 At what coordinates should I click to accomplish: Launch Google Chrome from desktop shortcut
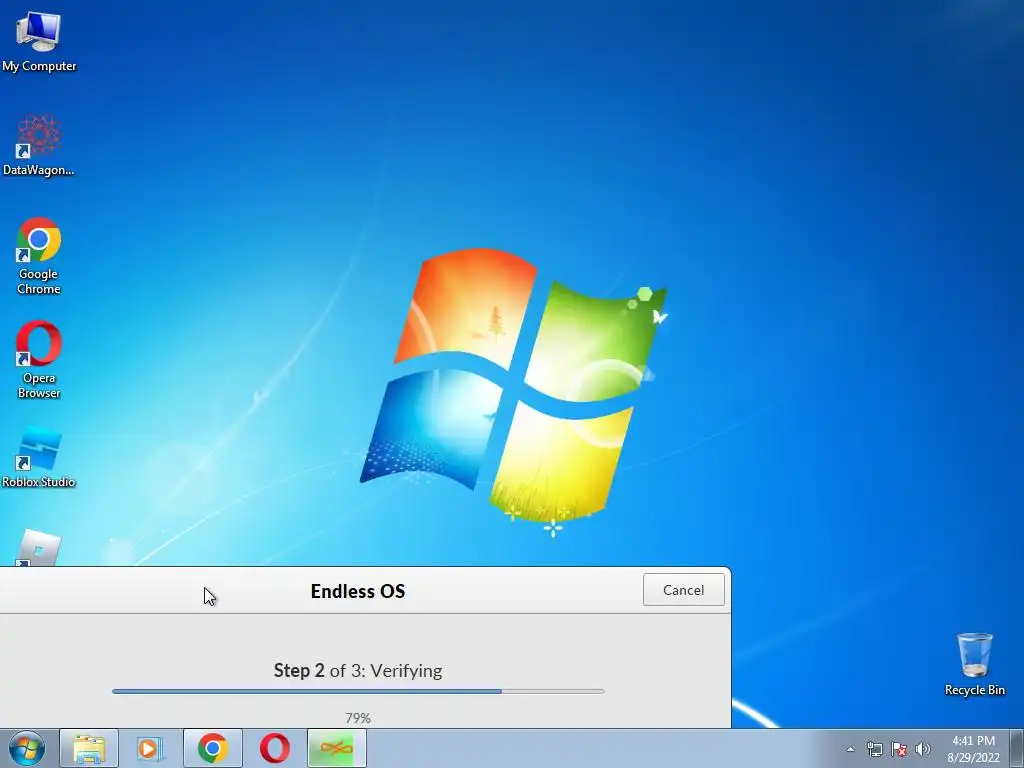[39, 256]
